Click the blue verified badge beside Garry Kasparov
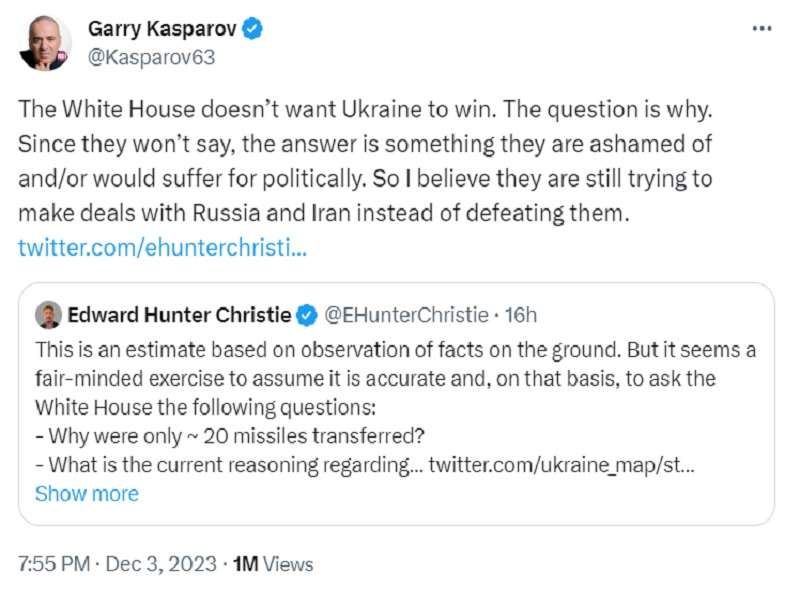This screenshot has width=800, height=600. tap(254, 30)
